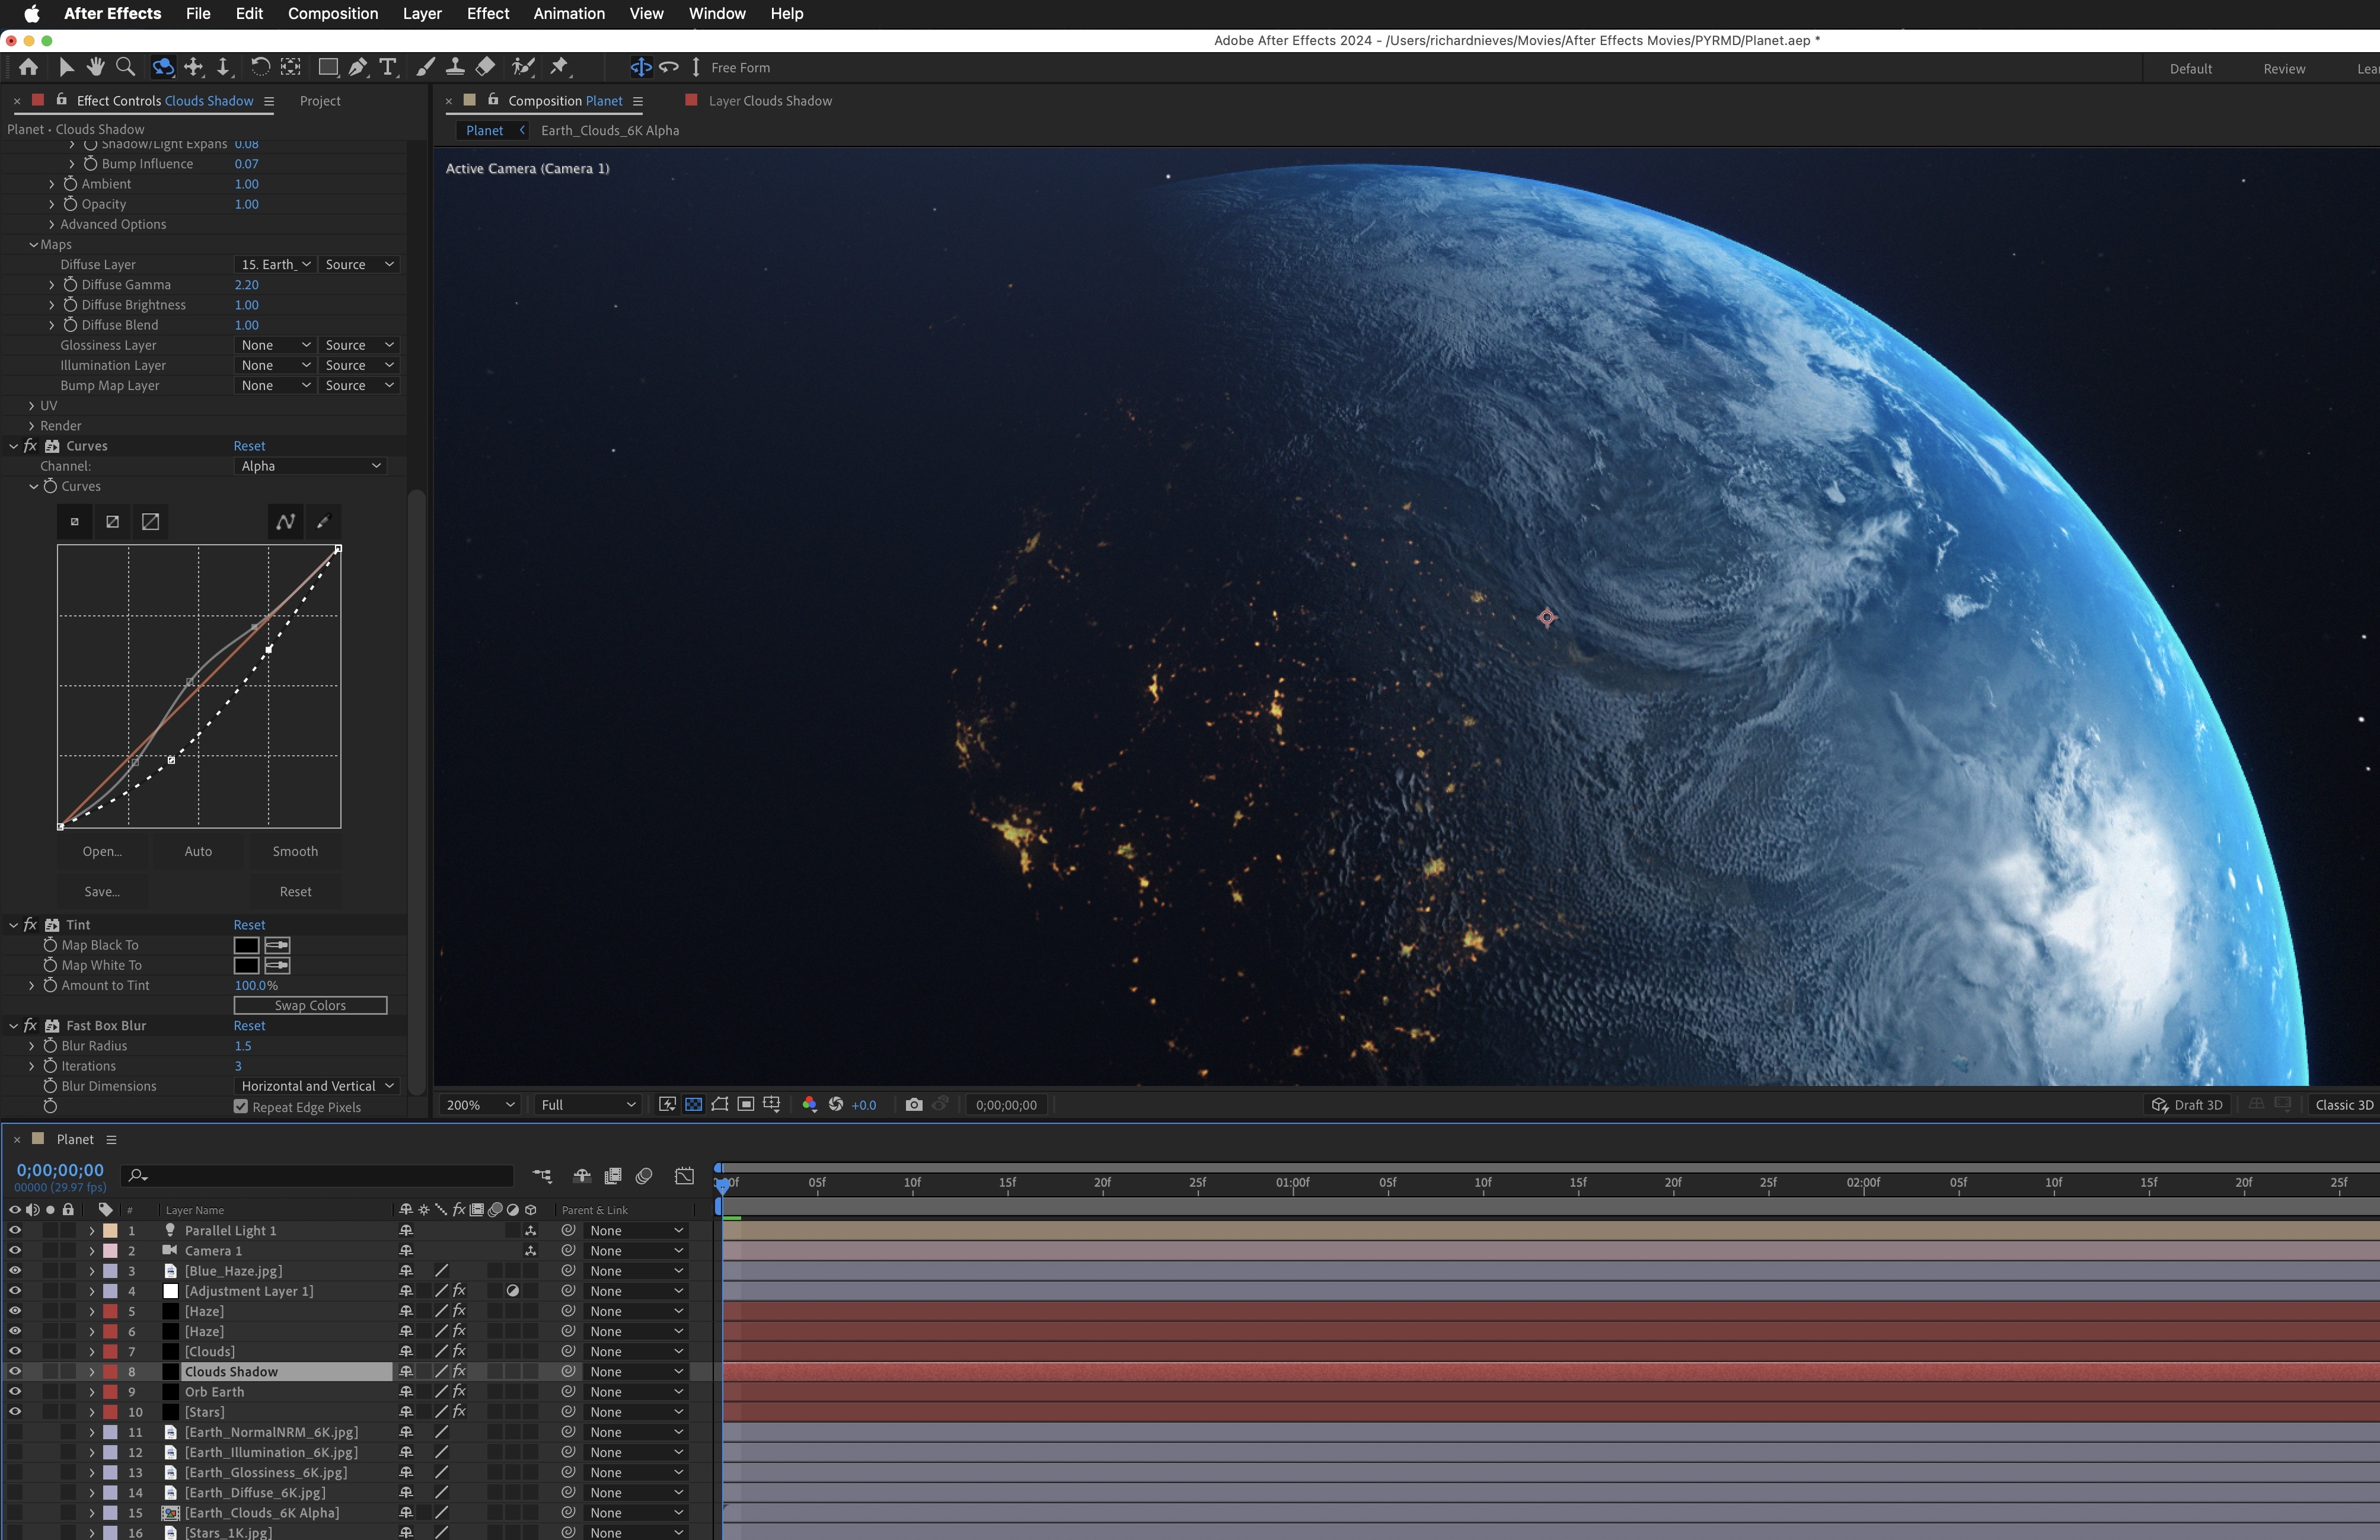
Task: Toggle visibility of Parallel Light 1 layer
Action: coord(15,1230)
